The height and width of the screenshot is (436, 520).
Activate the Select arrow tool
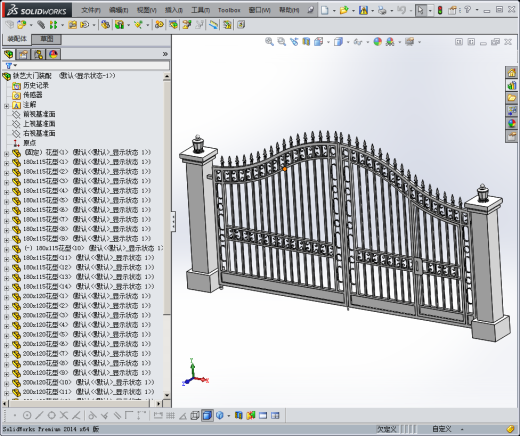click(421, 10)
